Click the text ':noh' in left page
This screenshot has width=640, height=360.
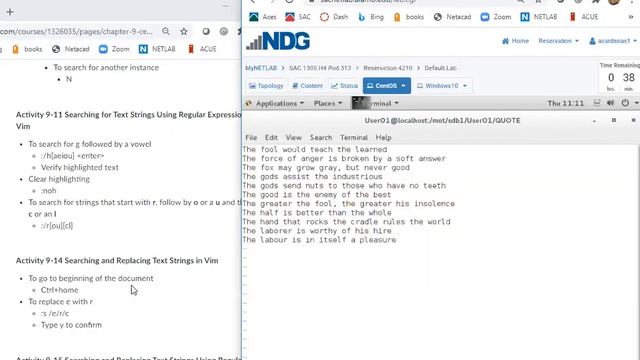point(49,191)
